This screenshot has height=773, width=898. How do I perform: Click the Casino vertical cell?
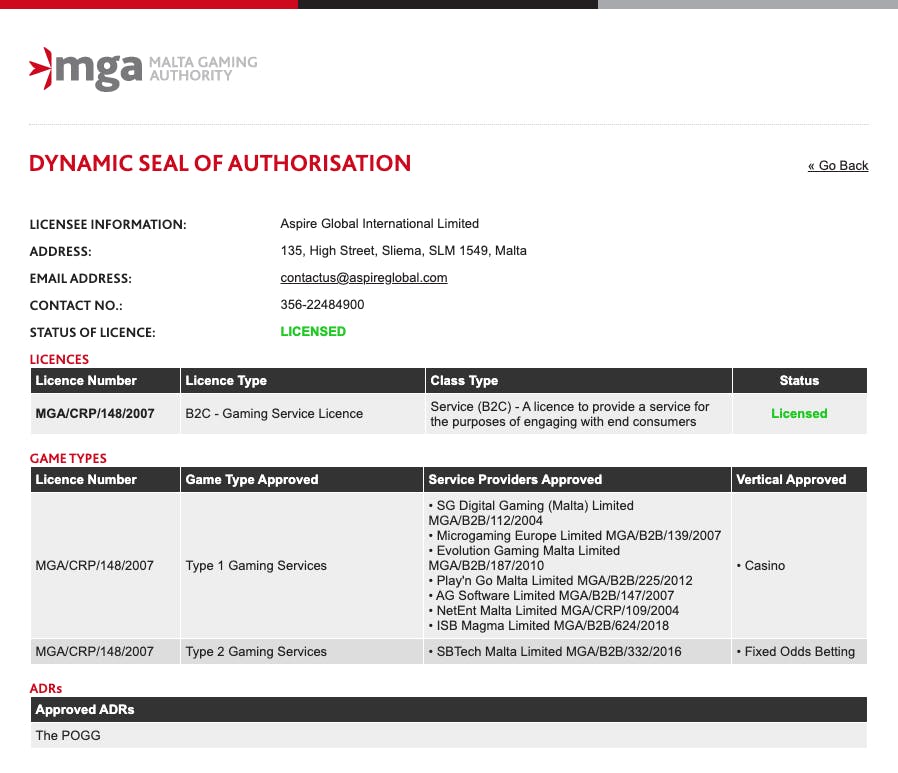tap(799, 566)
